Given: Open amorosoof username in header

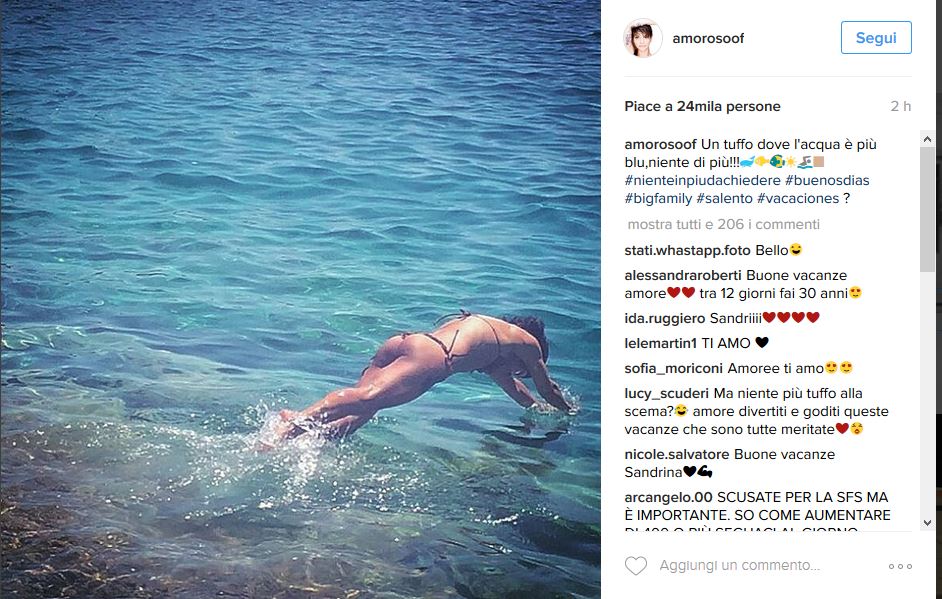Looking at the screenshot, I should coord(708,38).
